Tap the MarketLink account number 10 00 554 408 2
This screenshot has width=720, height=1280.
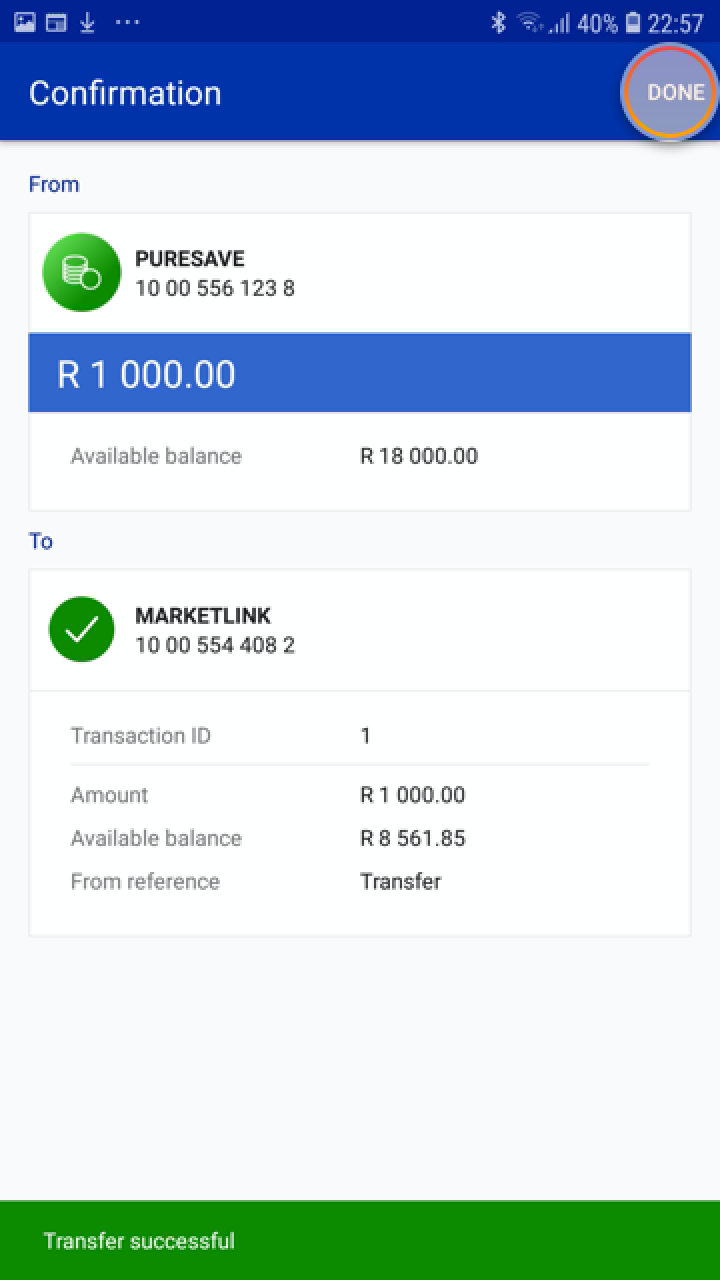coord(215,645)
